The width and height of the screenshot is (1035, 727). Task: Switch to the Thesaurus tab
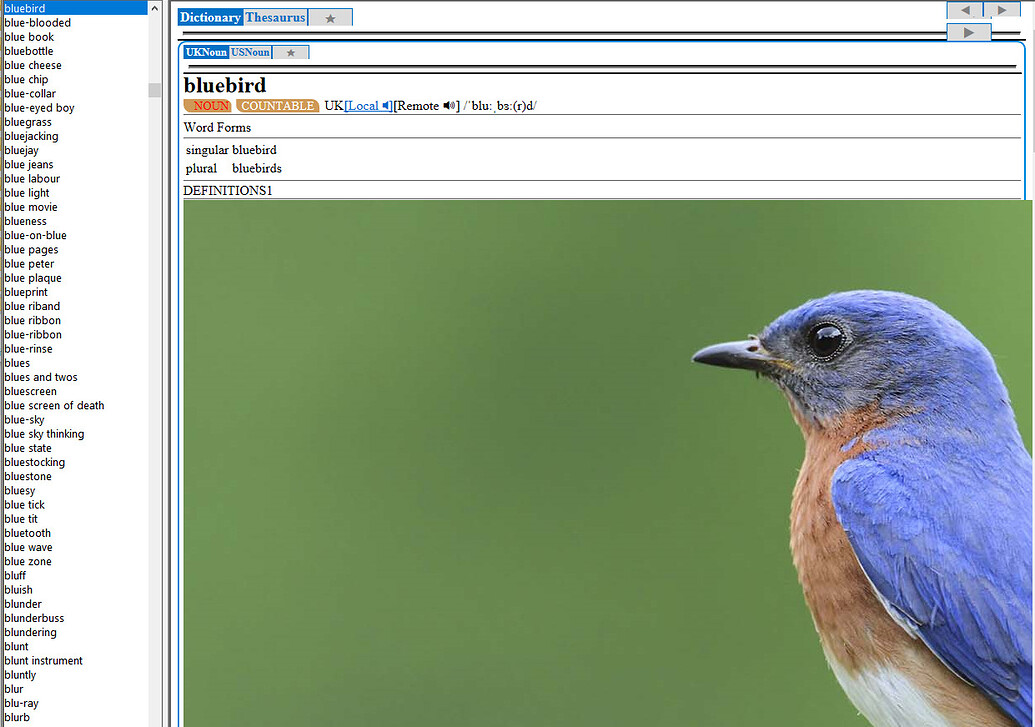(x=275, y=18)
